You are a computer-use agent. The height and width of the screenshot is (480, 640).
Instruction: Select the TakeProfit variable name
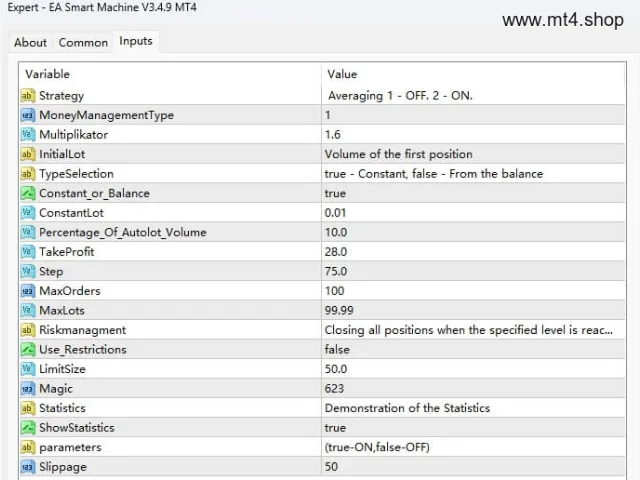pos(67,252)
